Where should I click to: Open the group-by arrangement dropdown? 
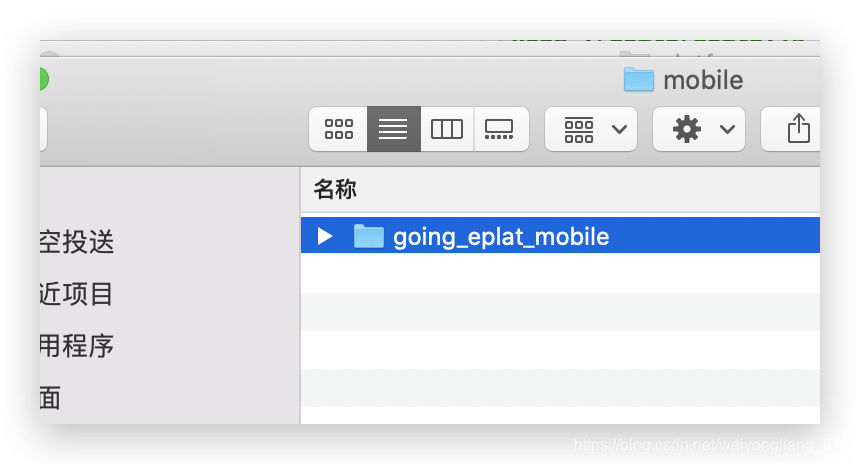click(591, 129)
